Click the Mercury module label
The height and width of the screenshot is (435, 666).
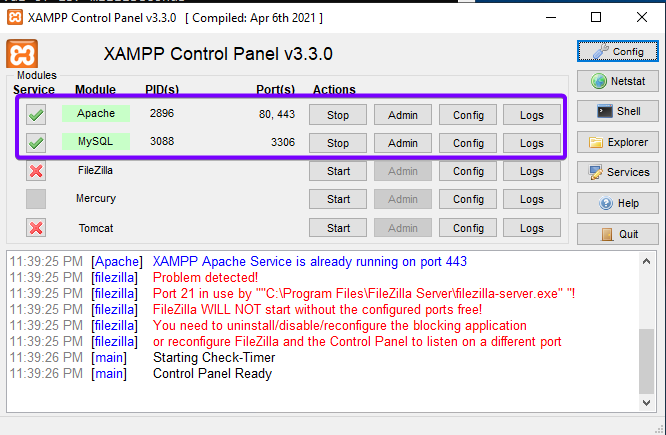click(x=96, y=198)
